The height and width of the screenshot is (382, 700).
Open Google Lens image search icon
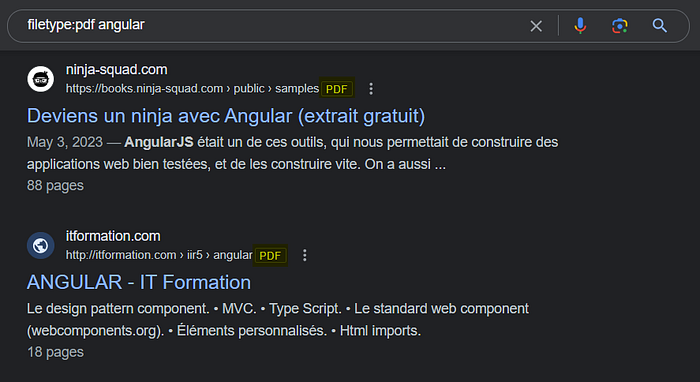pyautogui.click(x=620, y=26)
